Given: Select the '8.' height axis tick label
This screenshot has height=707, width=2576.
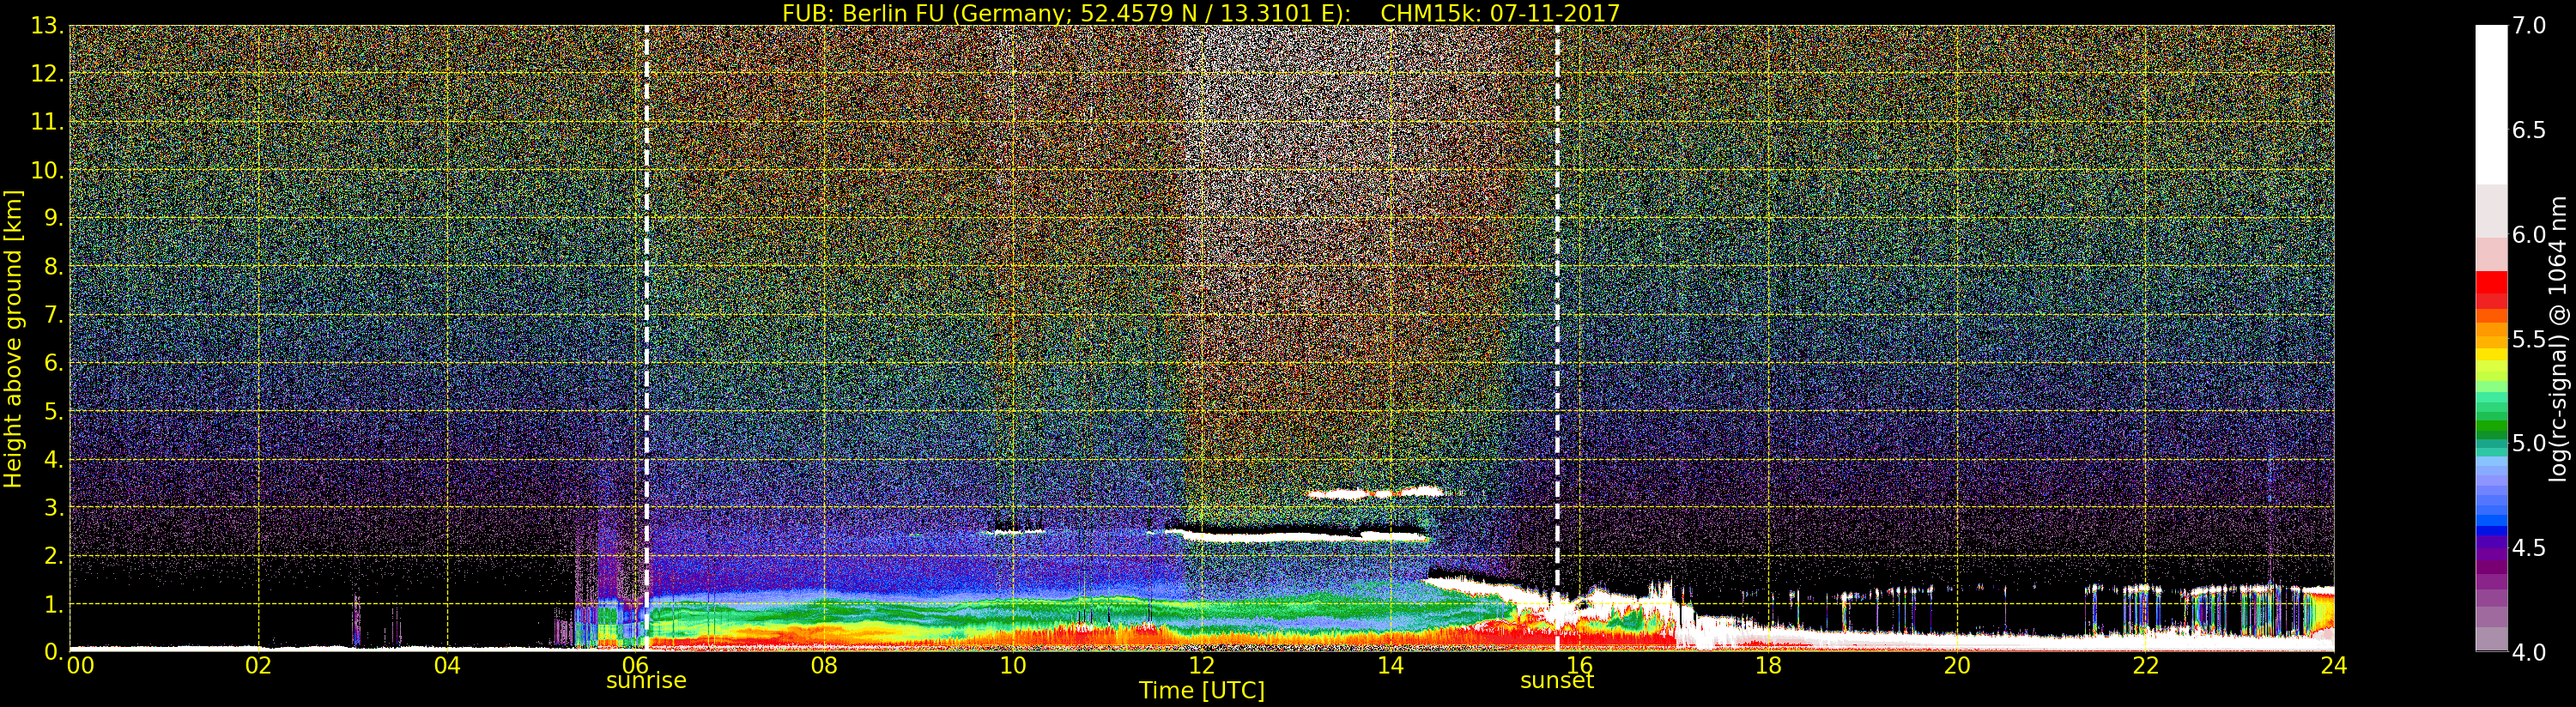Looking at the screenshot, I should (54, 266).
